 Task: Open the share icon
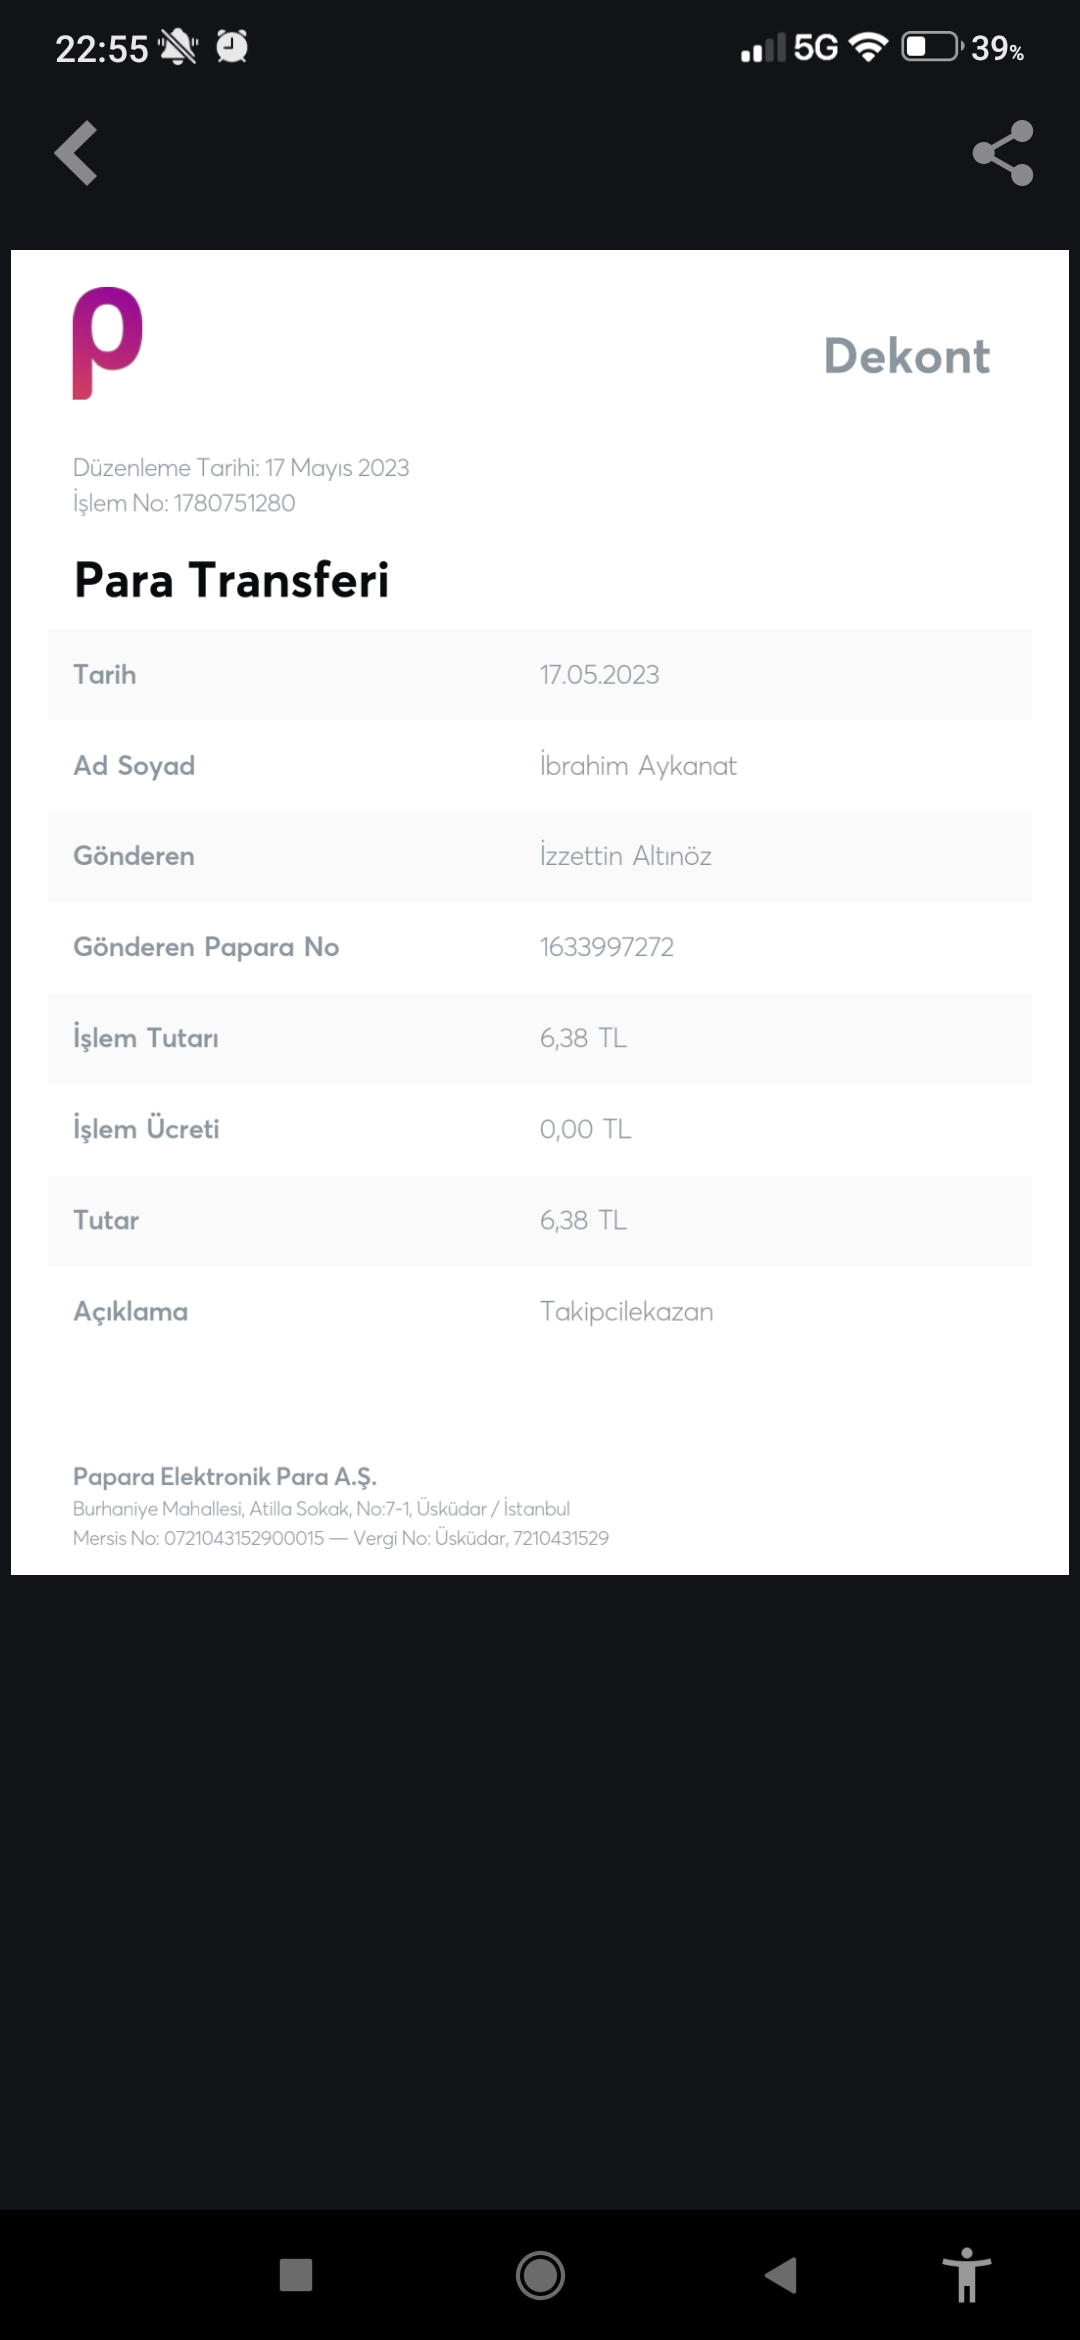pos(1003,153)
